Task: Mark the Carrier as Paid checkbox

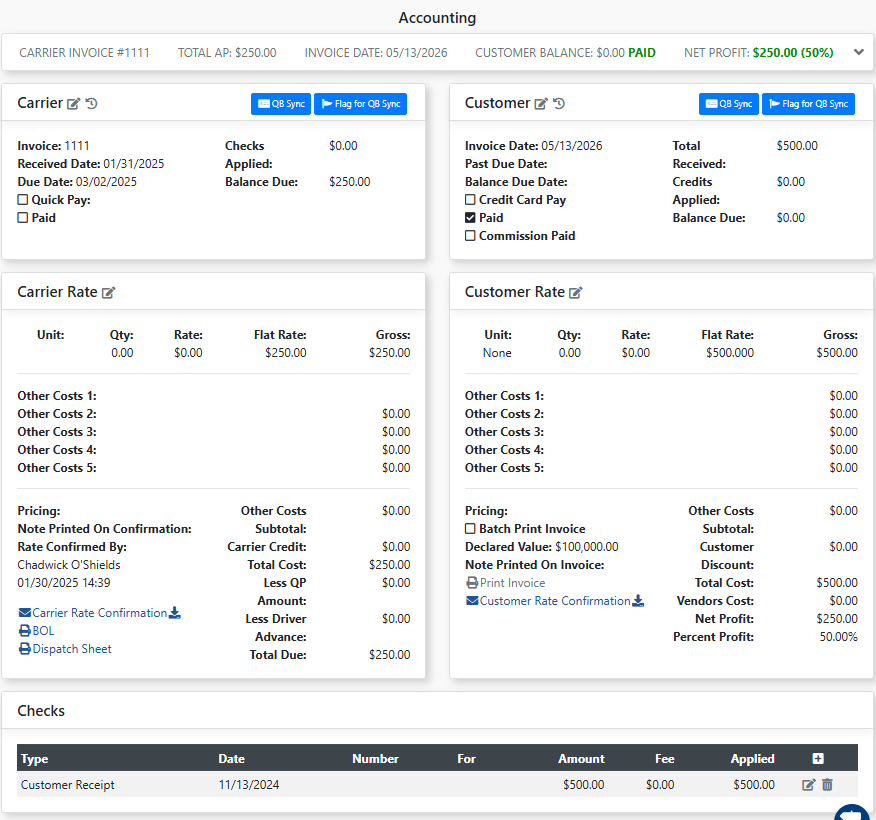Action: [x=23, y=218]
